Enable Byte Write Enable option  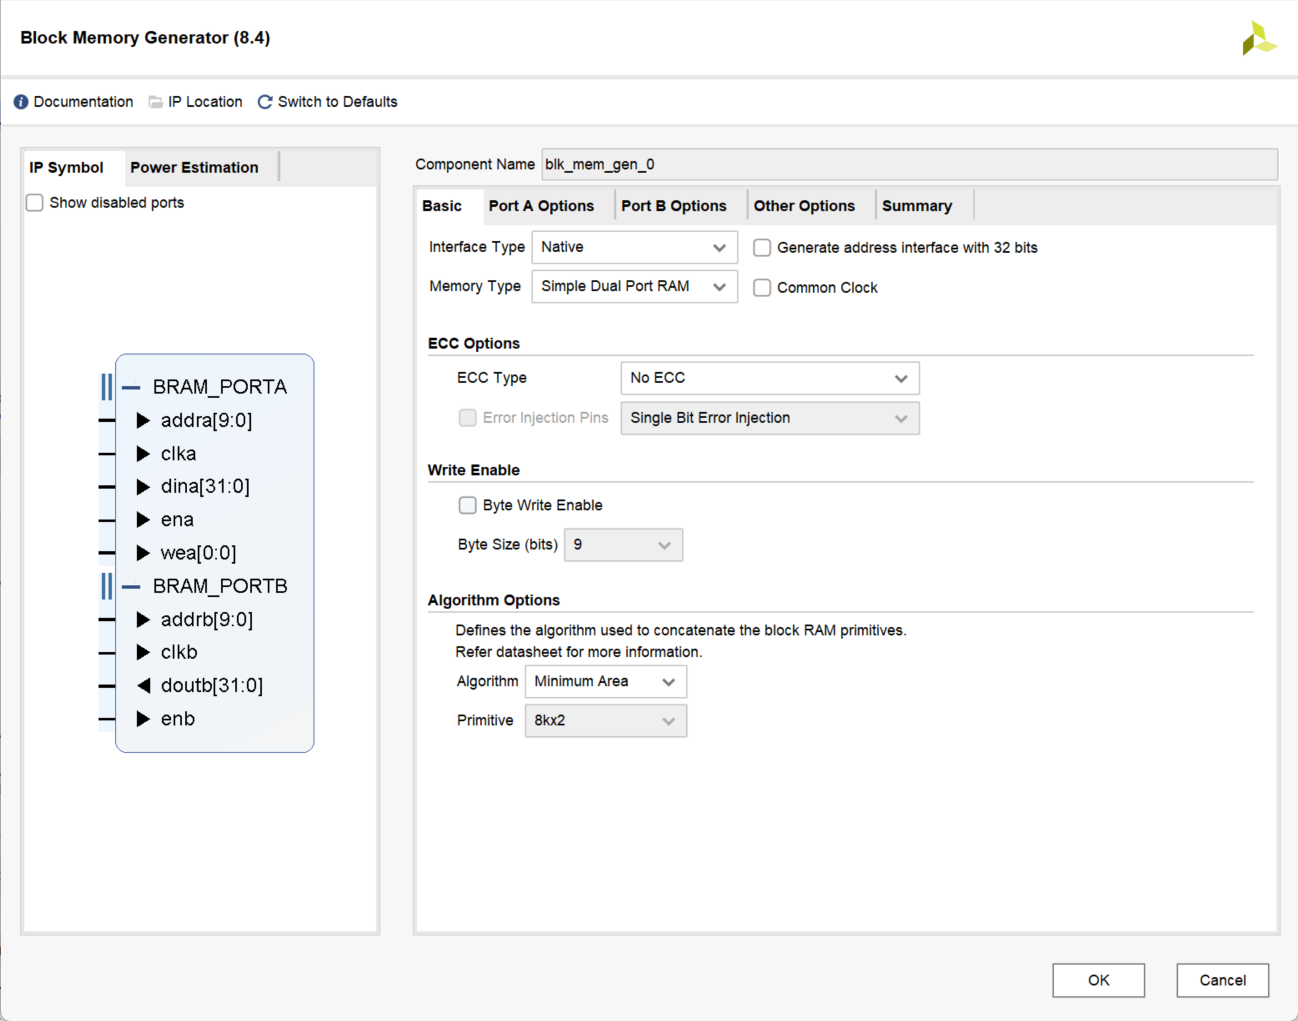[467, 505]
